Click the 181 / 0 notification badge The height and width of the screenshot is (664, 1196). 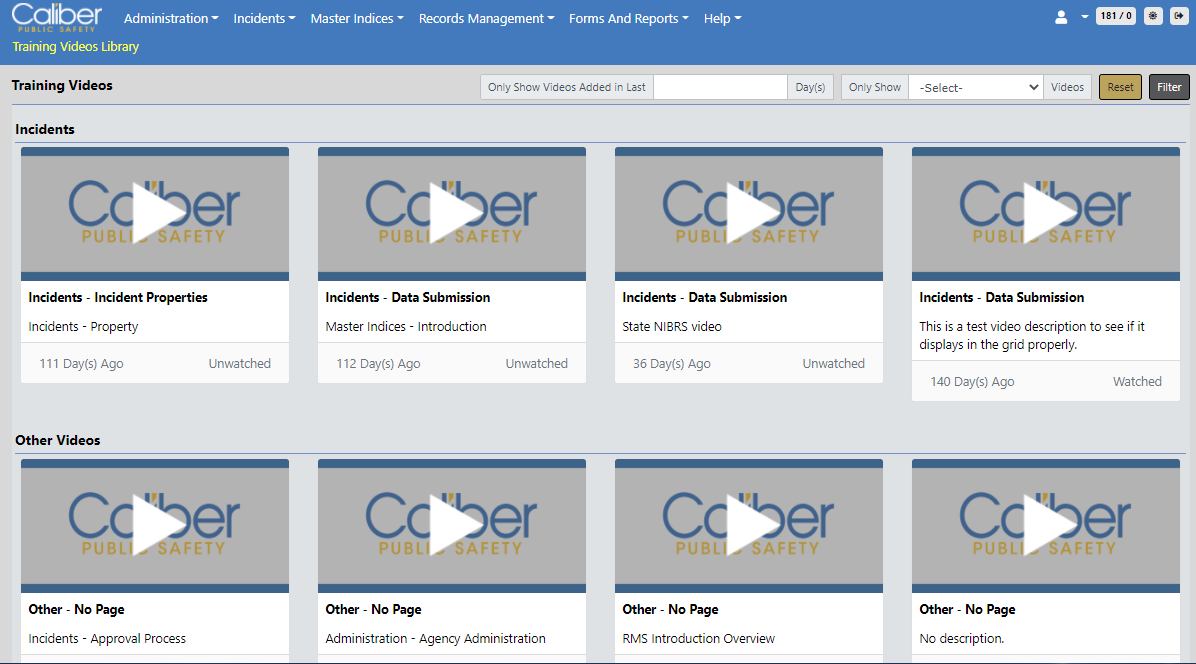tap(1115, 16)
